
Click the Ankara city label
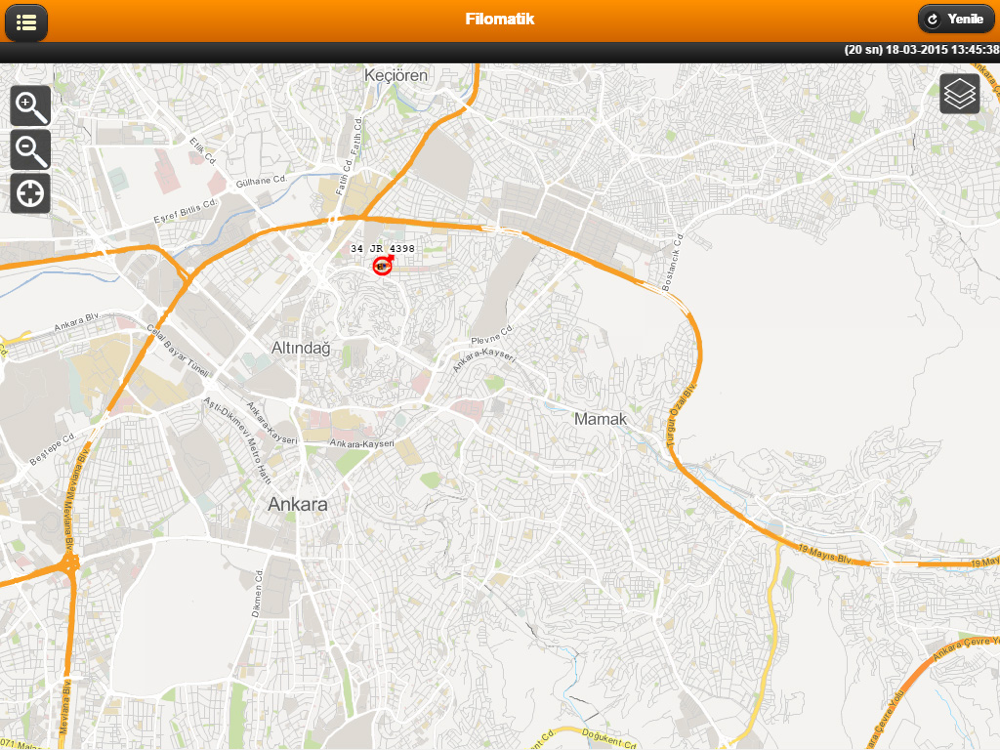297,504
